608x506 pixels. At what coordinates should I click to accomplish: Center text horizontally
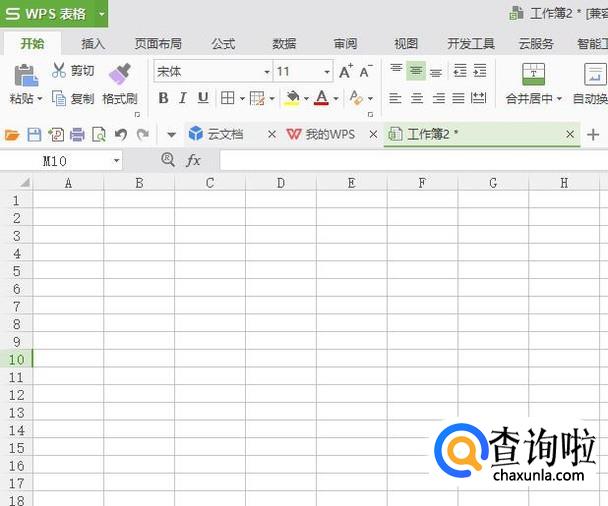click(417, 98)
